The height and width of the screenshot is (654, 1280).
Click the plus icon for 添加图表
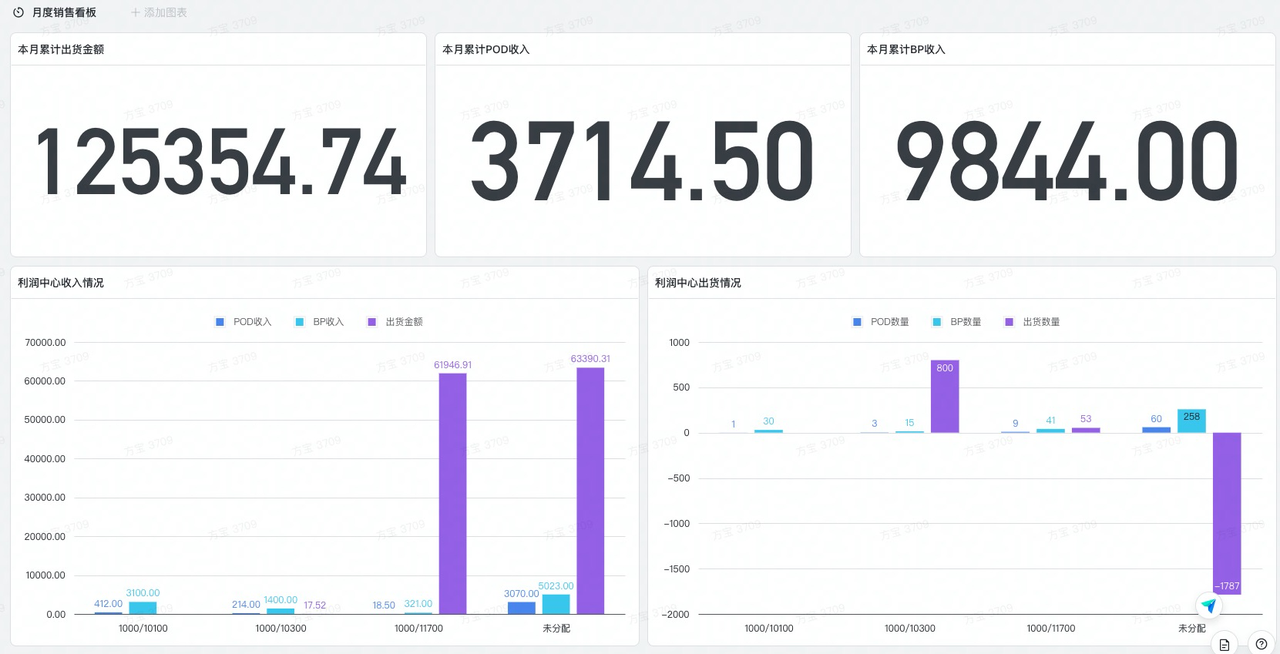(x=135, y=13)
